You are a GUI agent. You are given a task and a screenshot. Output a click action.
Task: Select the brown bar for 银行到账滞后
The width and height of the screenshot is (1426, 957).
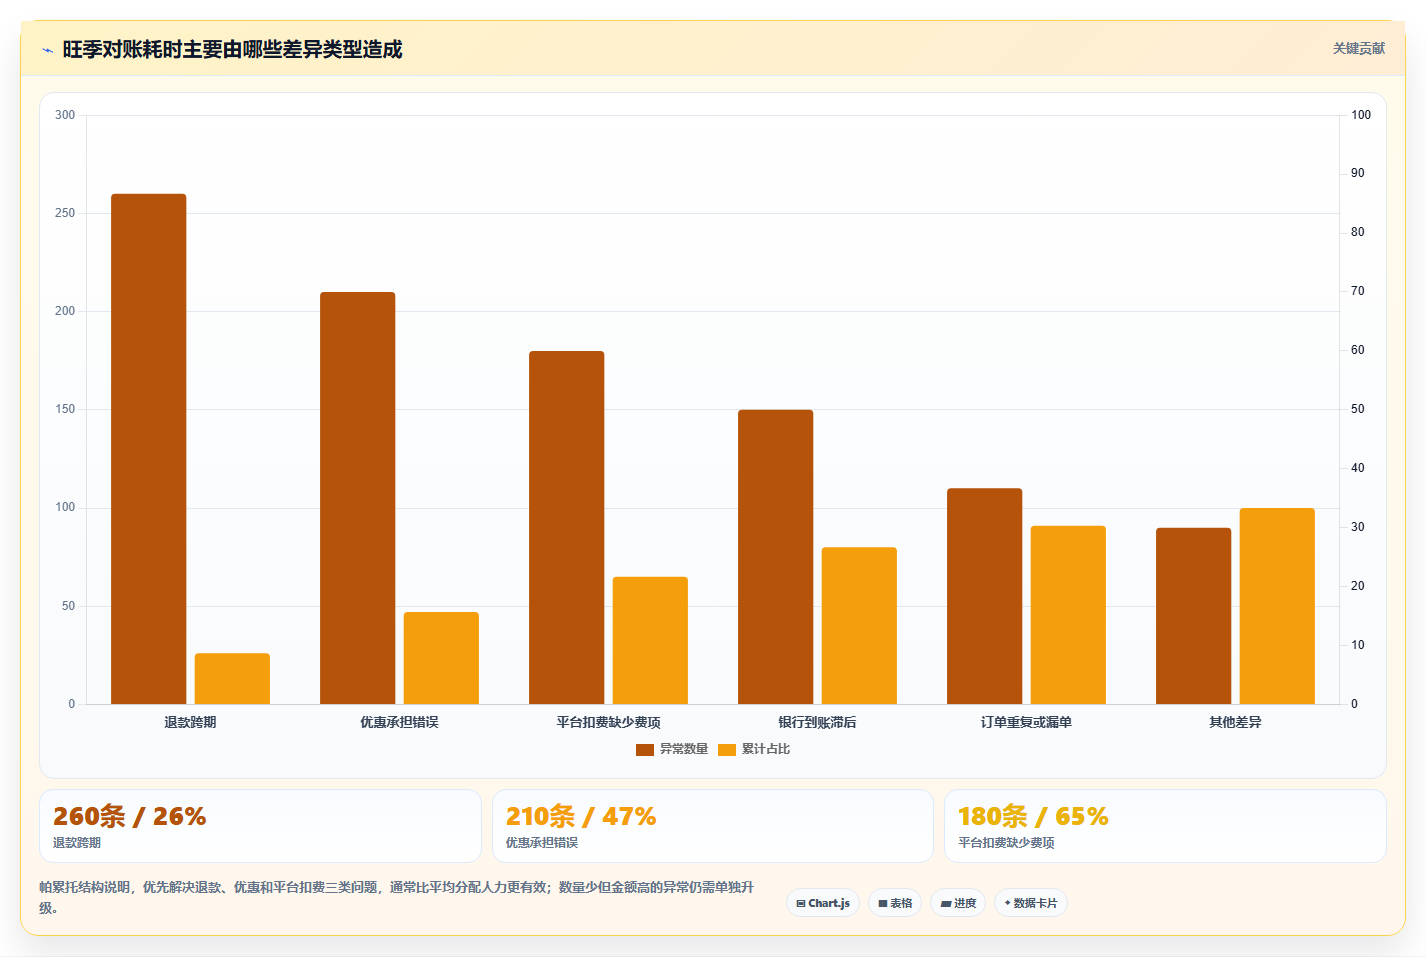[x=775, y=557]
